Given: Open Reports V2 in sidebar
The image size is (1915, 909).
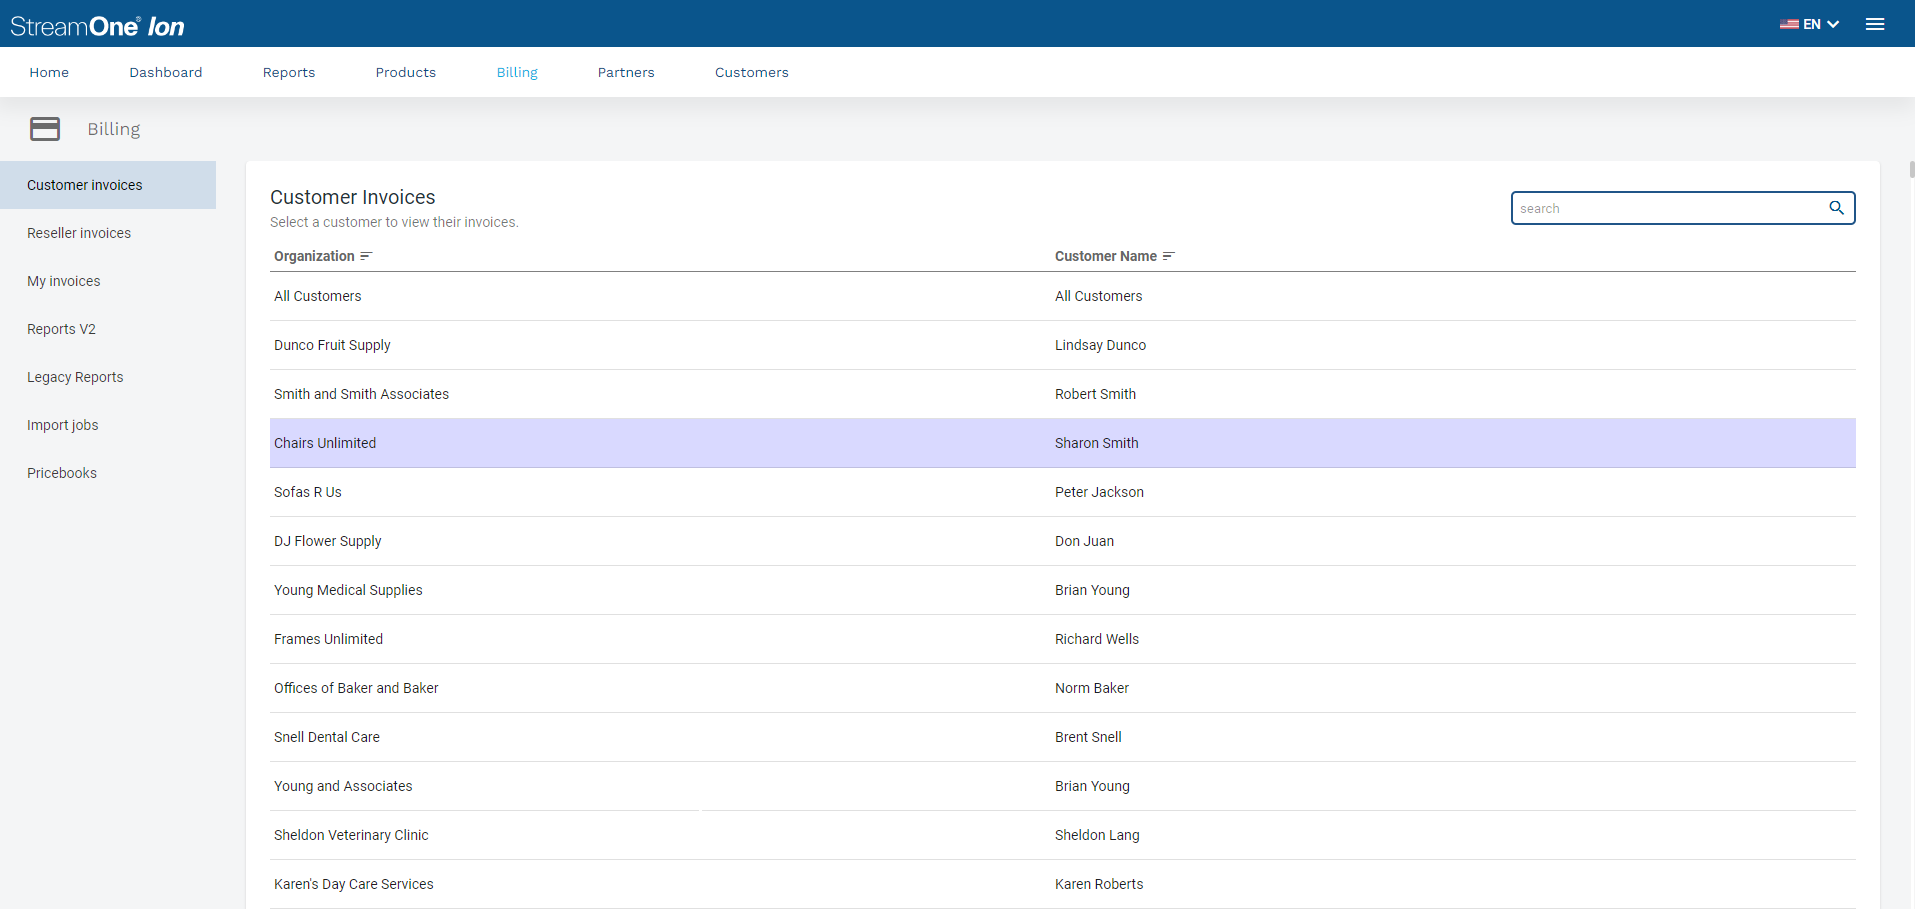Looking at the screenshot, I should pos(108,329).
